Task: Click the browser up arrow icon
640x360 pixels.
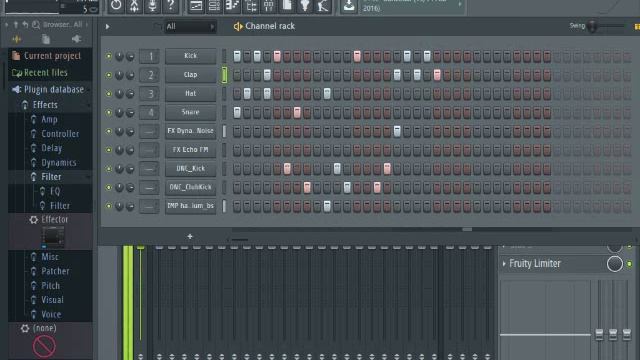Action: click(x=16, y=25)
